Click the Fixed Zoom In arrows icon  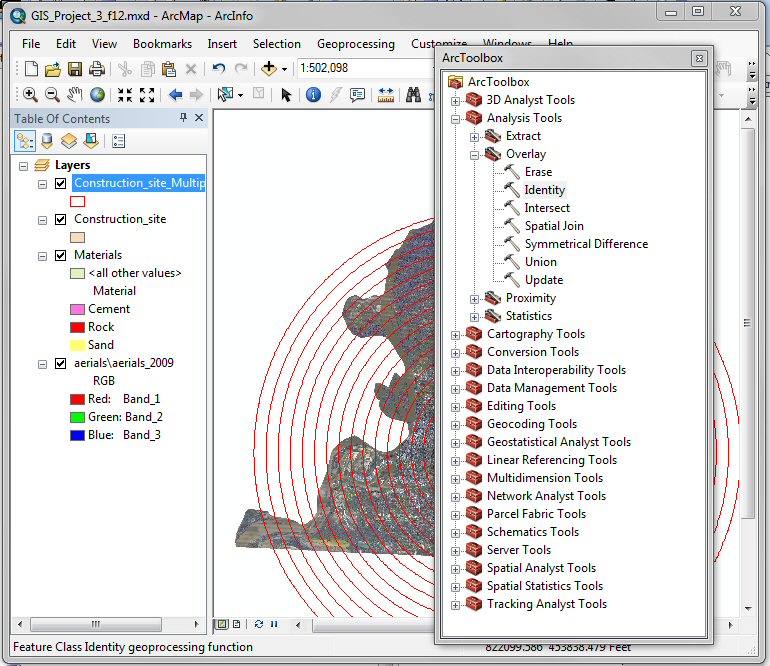(x=125, y=95)
